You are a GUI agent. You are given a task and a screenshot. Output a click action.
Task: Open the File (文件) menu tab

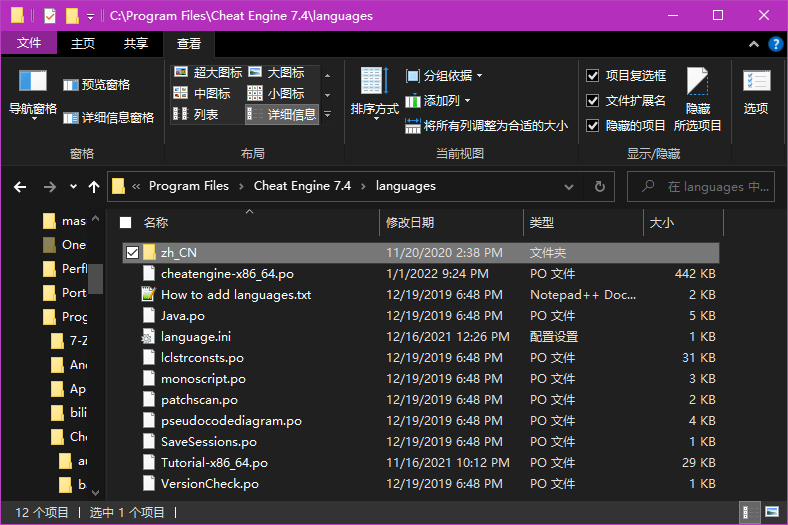(x=29, y=44)
